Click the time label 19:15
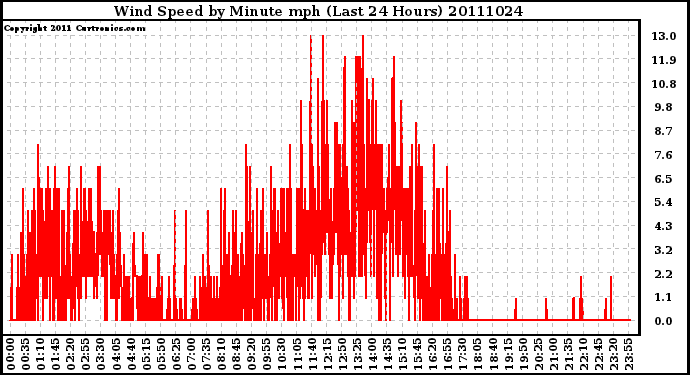690x375 pixels. [508, 355]
